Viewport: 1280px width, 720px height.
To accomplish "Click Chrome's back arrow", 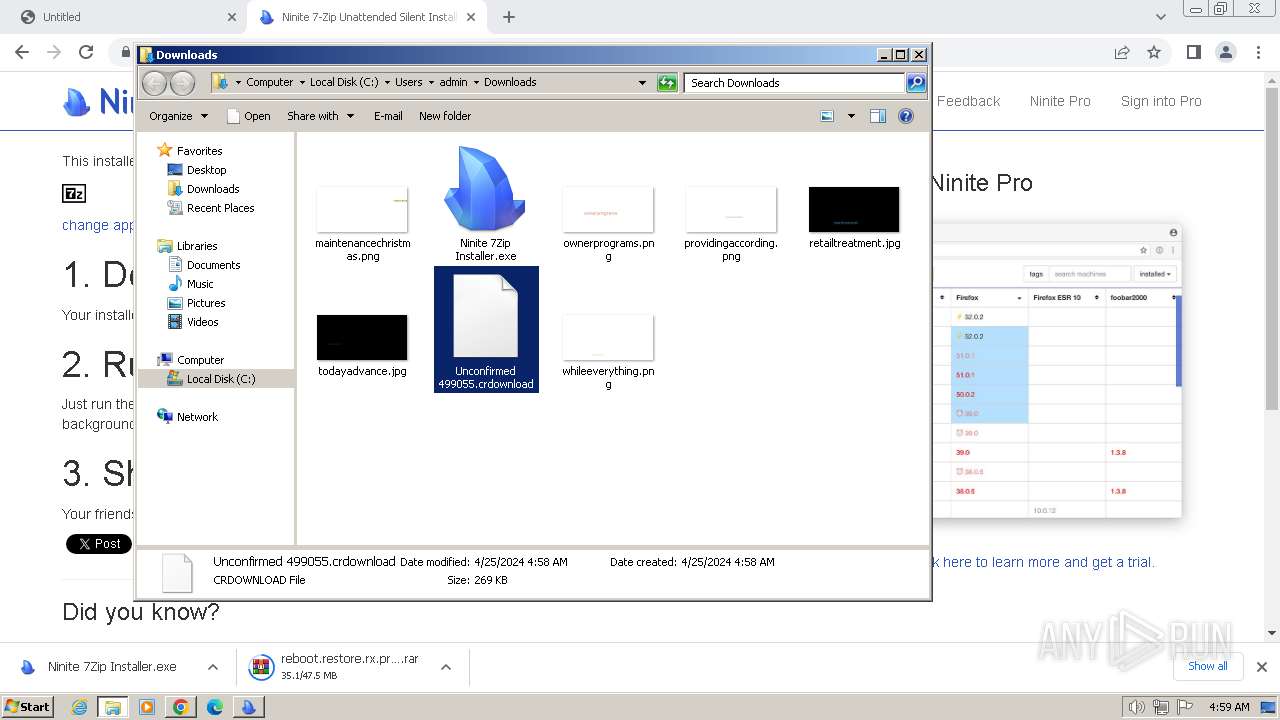I will tap(22, 52).
